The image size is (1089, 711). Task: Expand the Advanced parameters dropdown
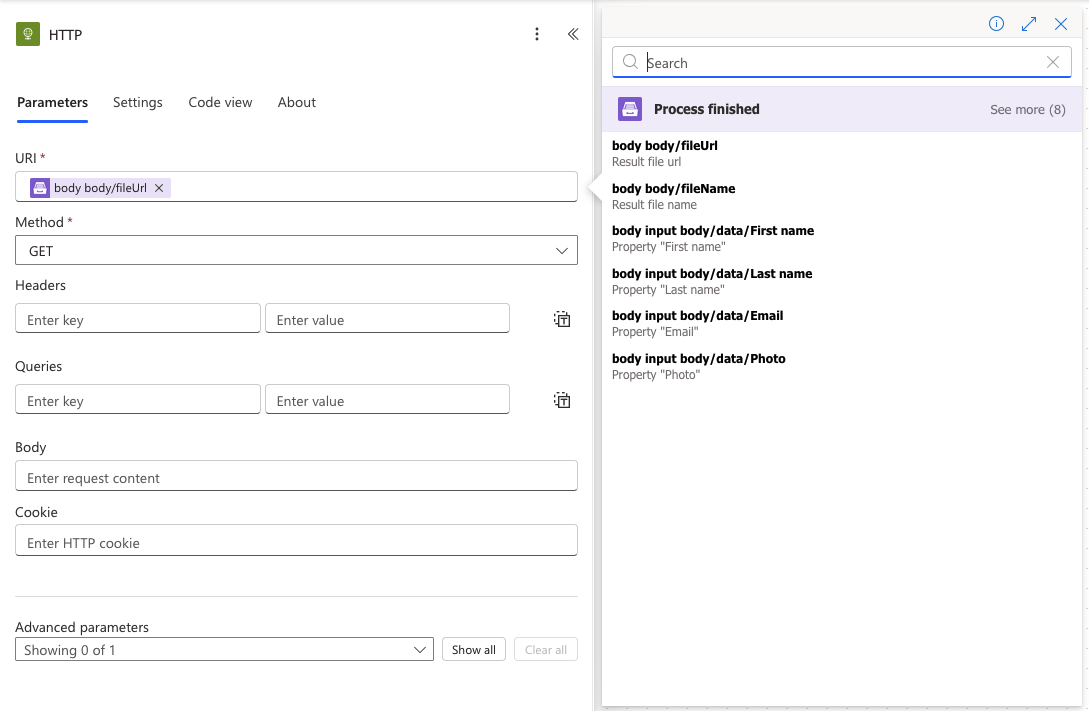point(224,650)
